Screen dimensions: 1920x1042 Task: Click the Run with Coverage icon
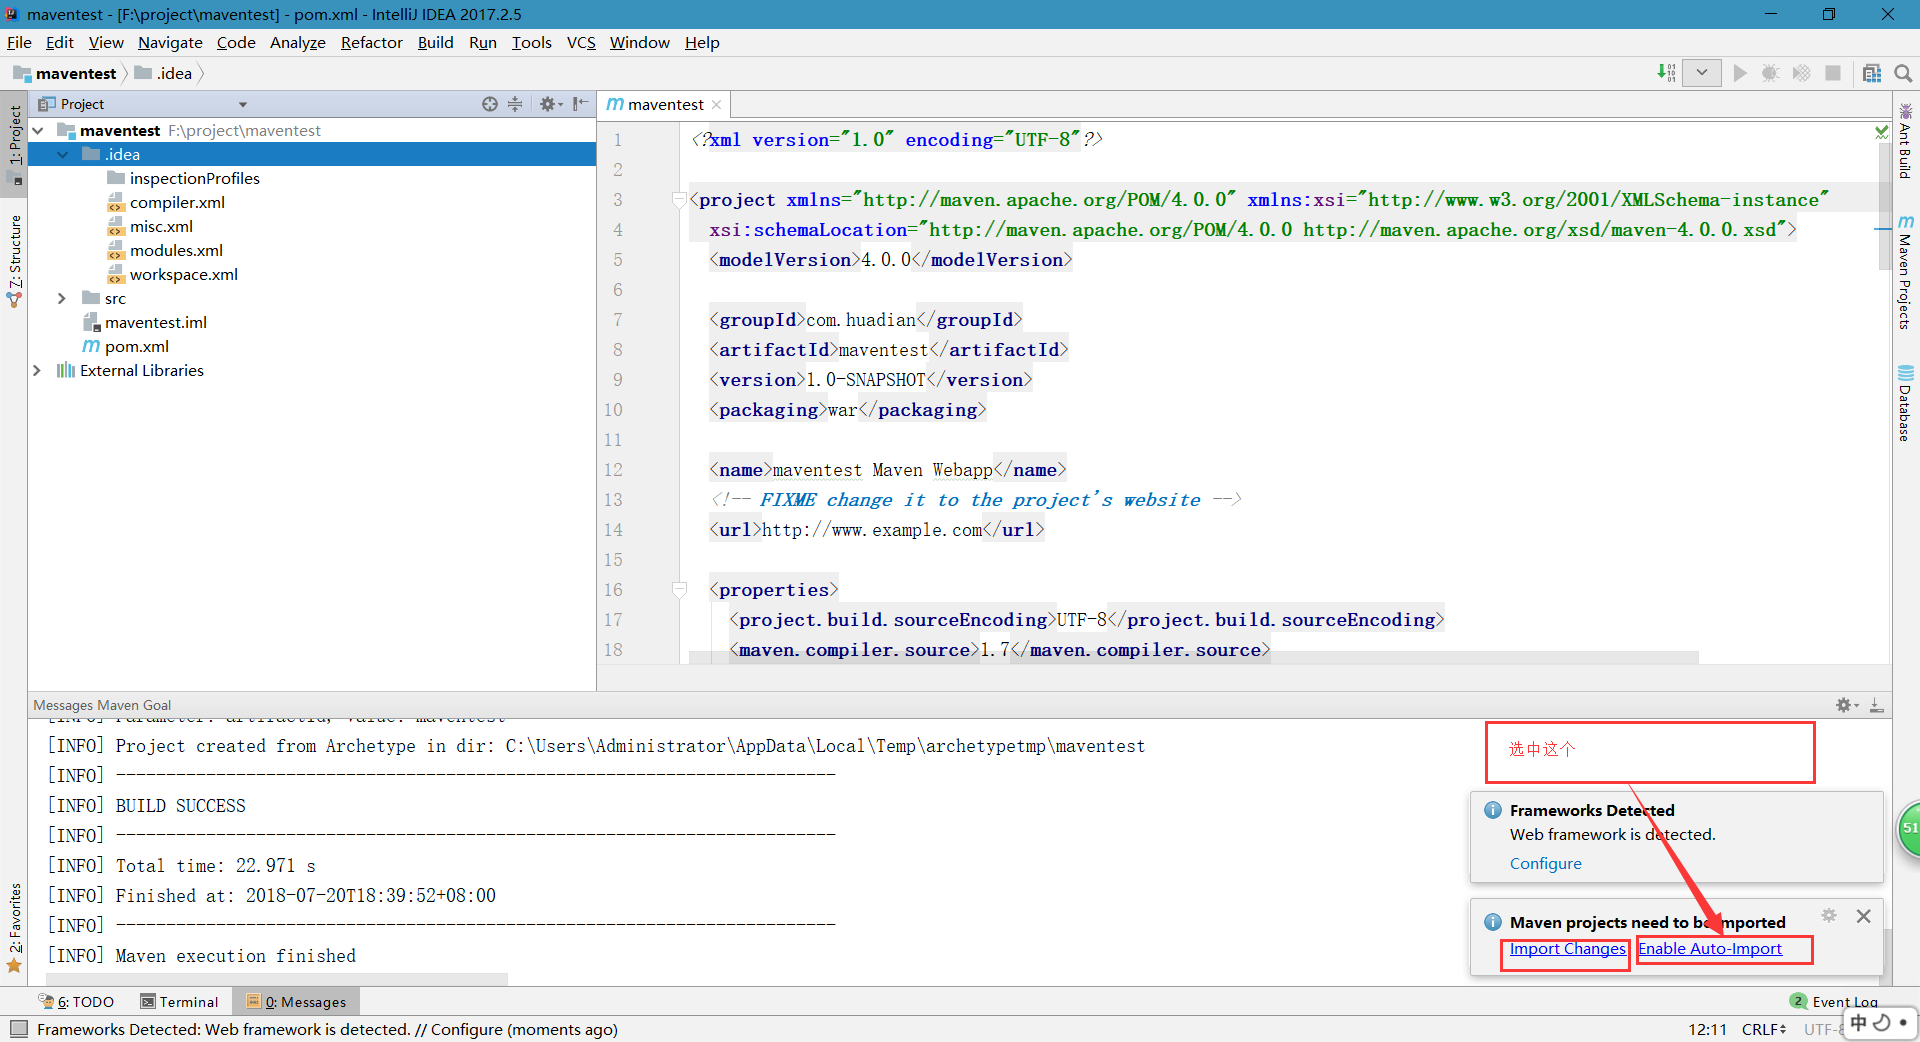pos(1801,73)
